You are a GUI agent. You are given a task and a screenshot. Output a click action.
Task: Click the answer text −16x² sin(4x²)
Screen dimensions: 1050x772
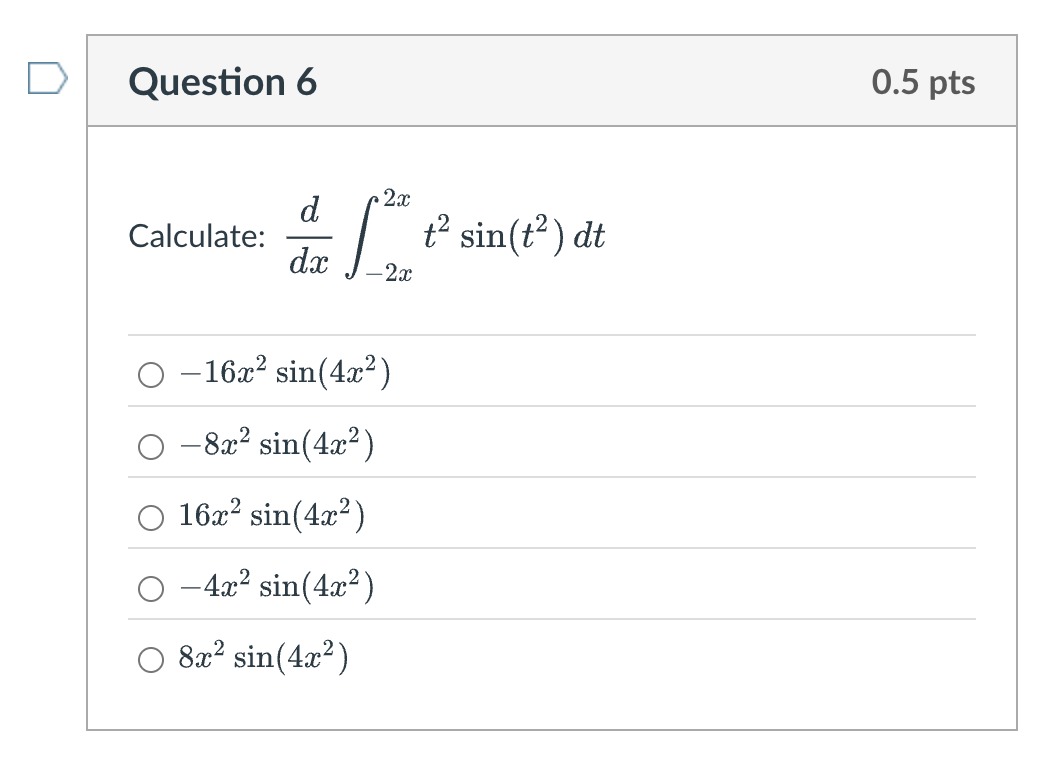tap(285, 372)
